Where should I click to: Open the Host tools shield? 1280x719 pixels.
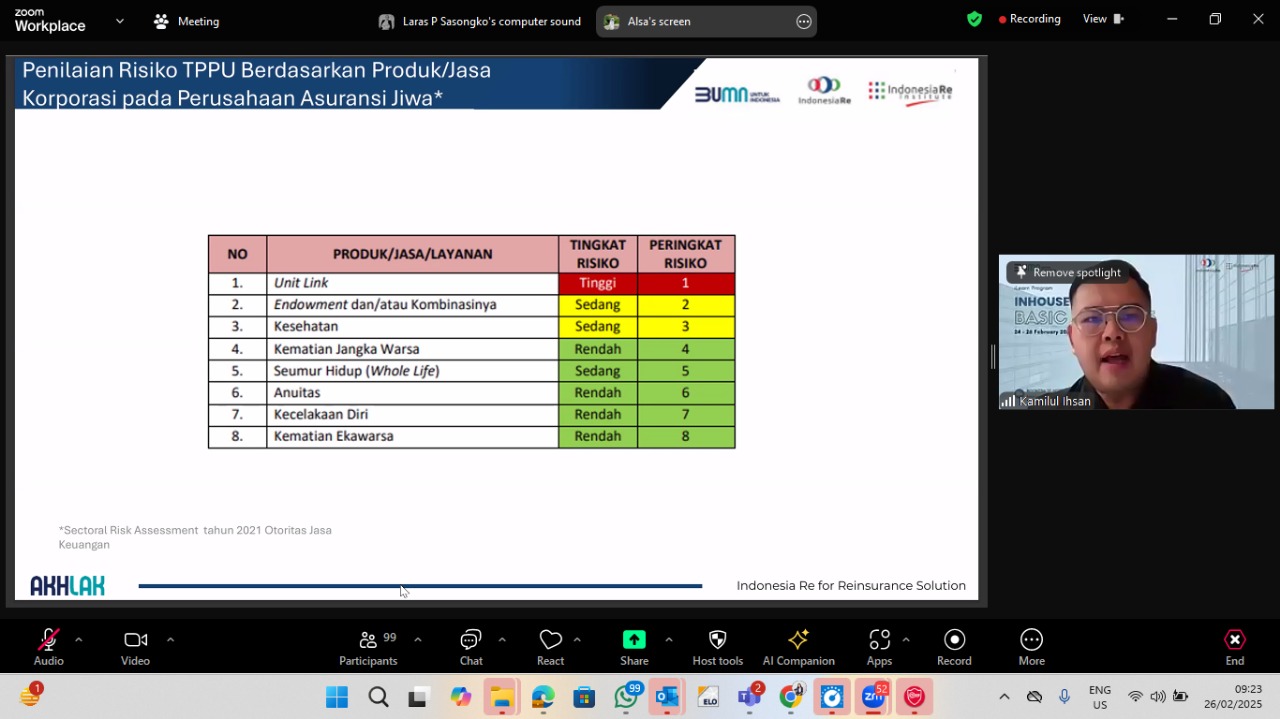[x=717, y=640]
